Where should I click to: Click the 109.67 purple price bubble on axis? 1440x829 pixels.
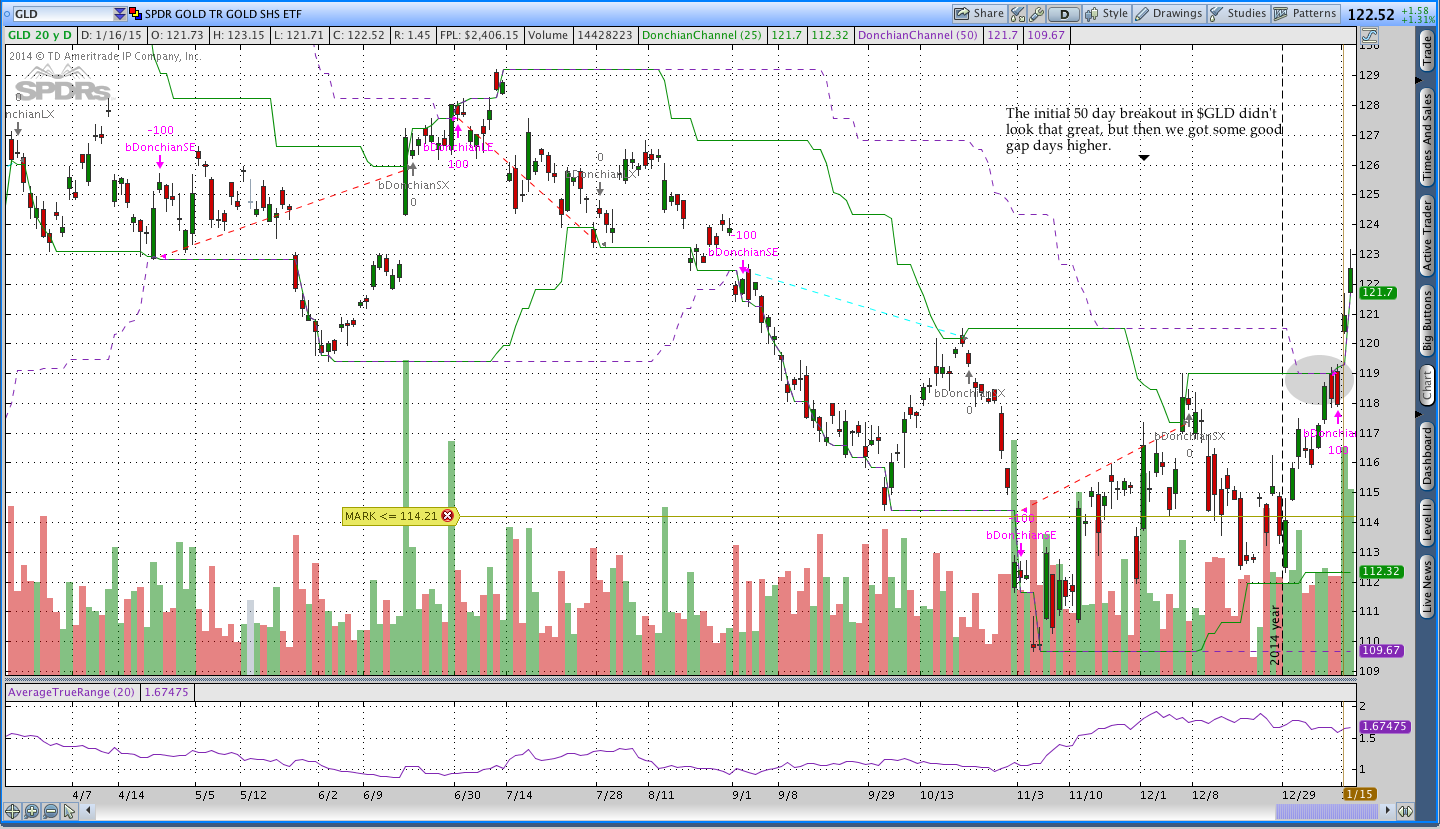pyautogui.click(x=1379, y=650)
